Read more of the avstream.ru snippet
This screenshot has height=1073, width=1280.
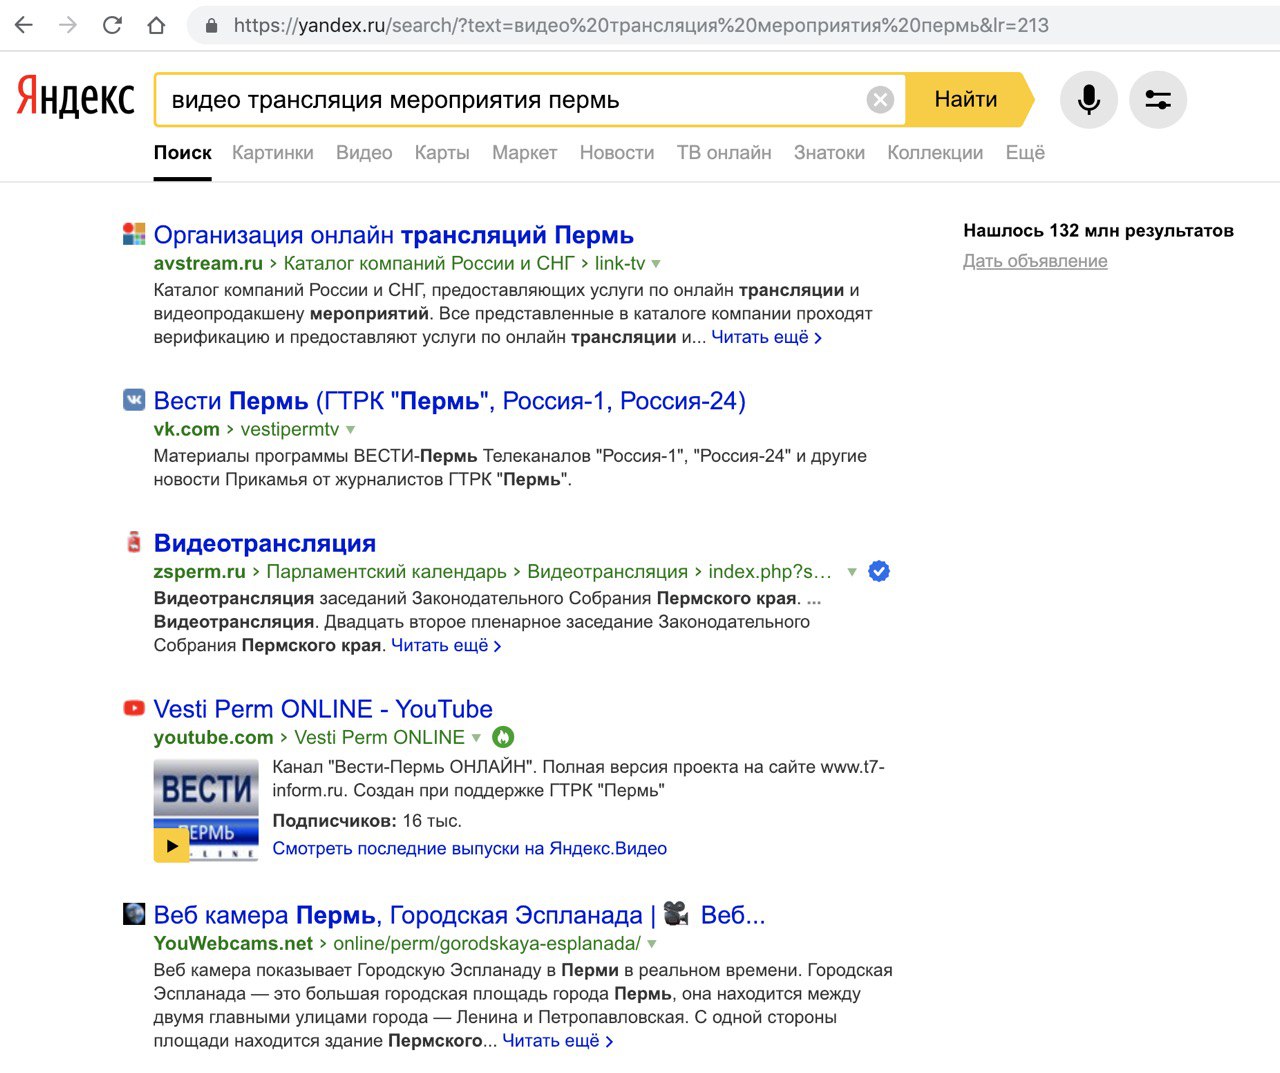click(x=767, y=337)
